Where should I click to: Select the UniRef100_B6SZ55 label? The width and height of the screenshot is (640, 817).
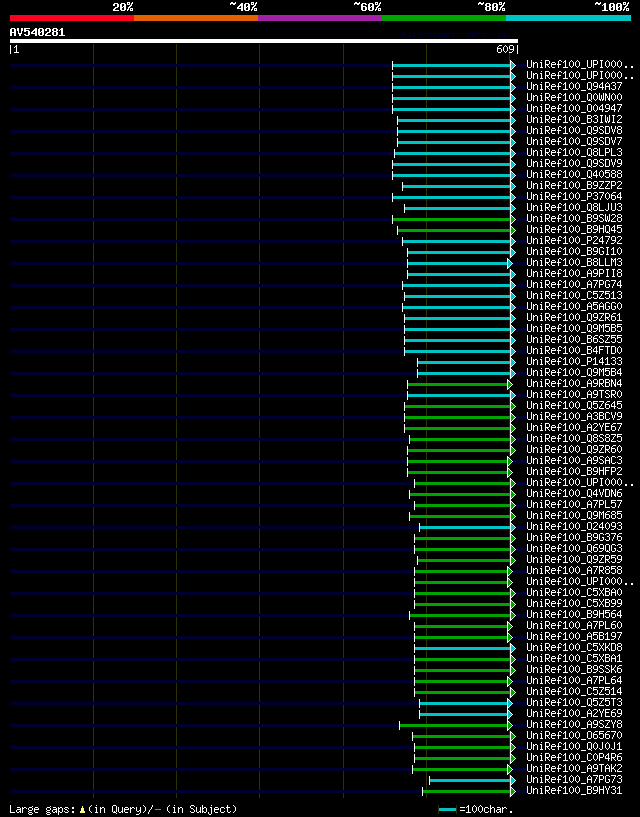click(x=574, y=339)
